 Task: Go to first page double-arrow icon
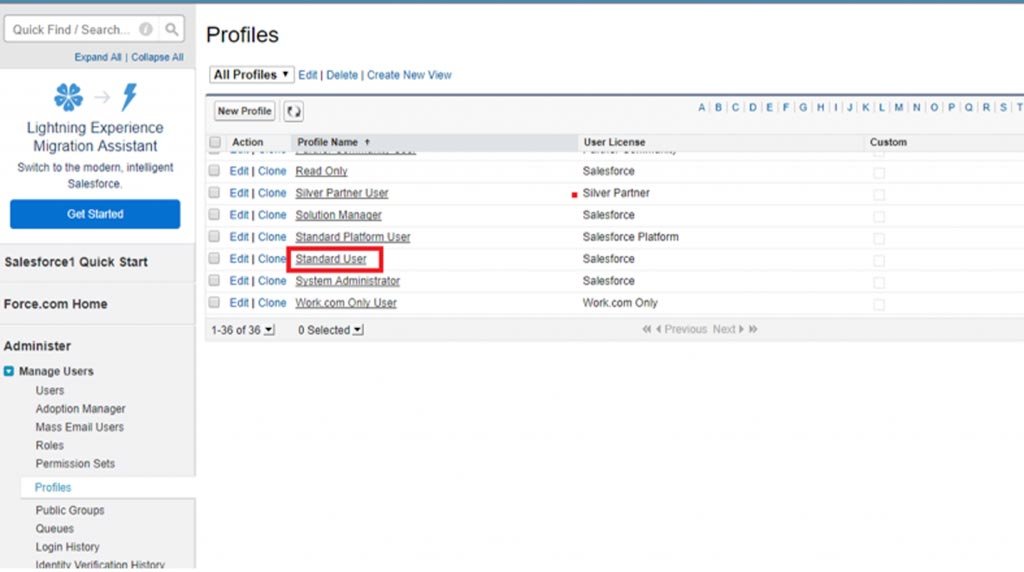647,329
